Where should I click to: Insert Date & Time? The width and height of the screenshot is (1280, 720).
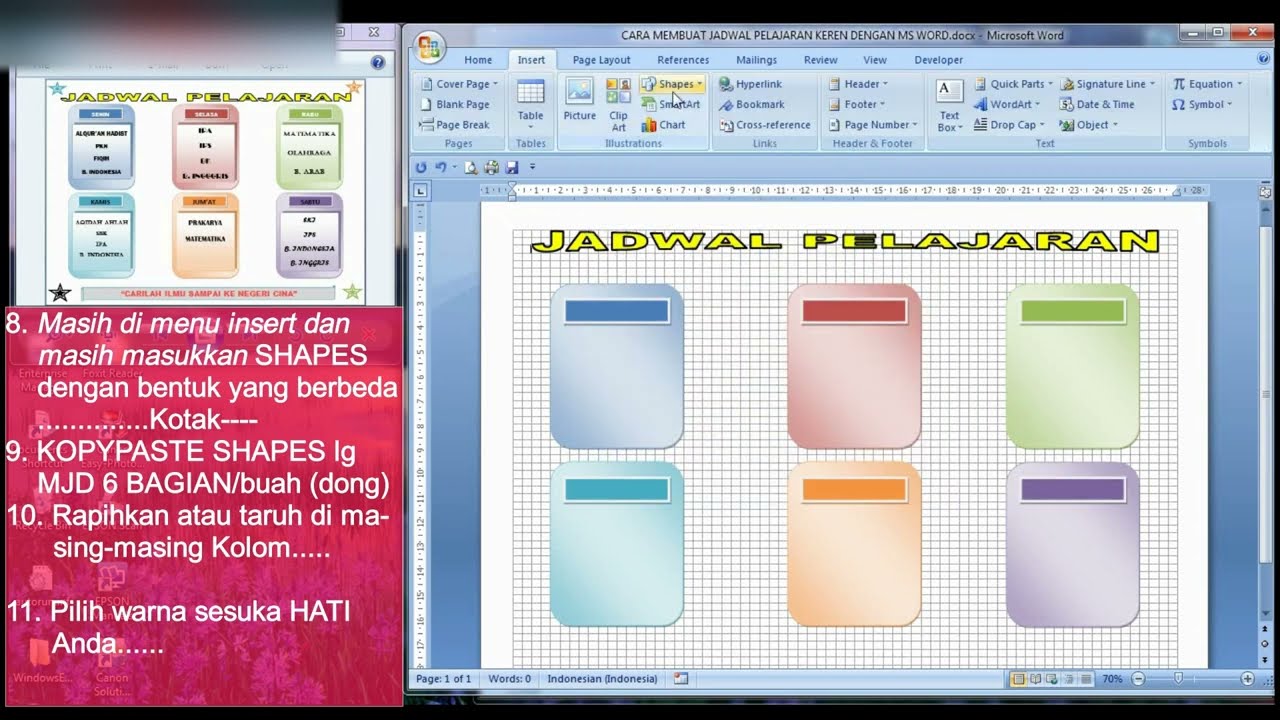point(1097,104)
